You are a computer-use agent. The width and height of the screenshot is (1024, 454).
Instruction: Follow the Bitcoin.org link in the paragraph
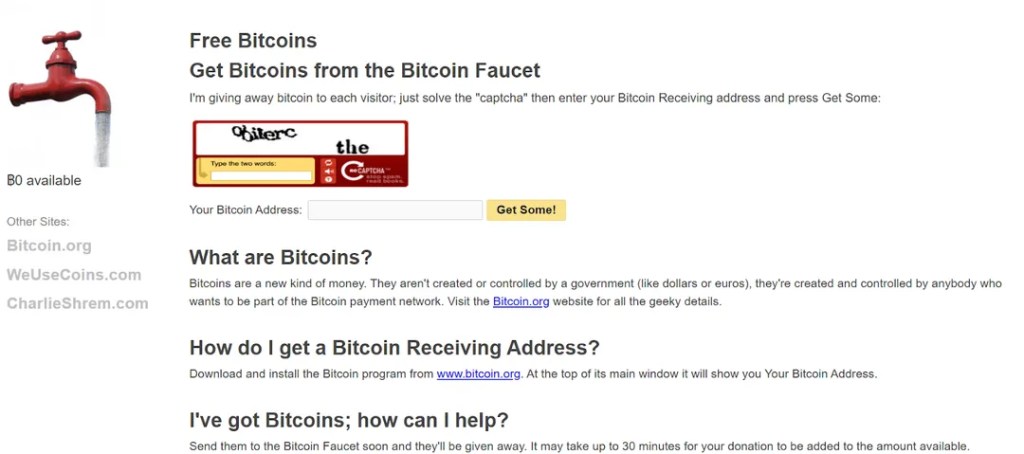click(521, 302)
